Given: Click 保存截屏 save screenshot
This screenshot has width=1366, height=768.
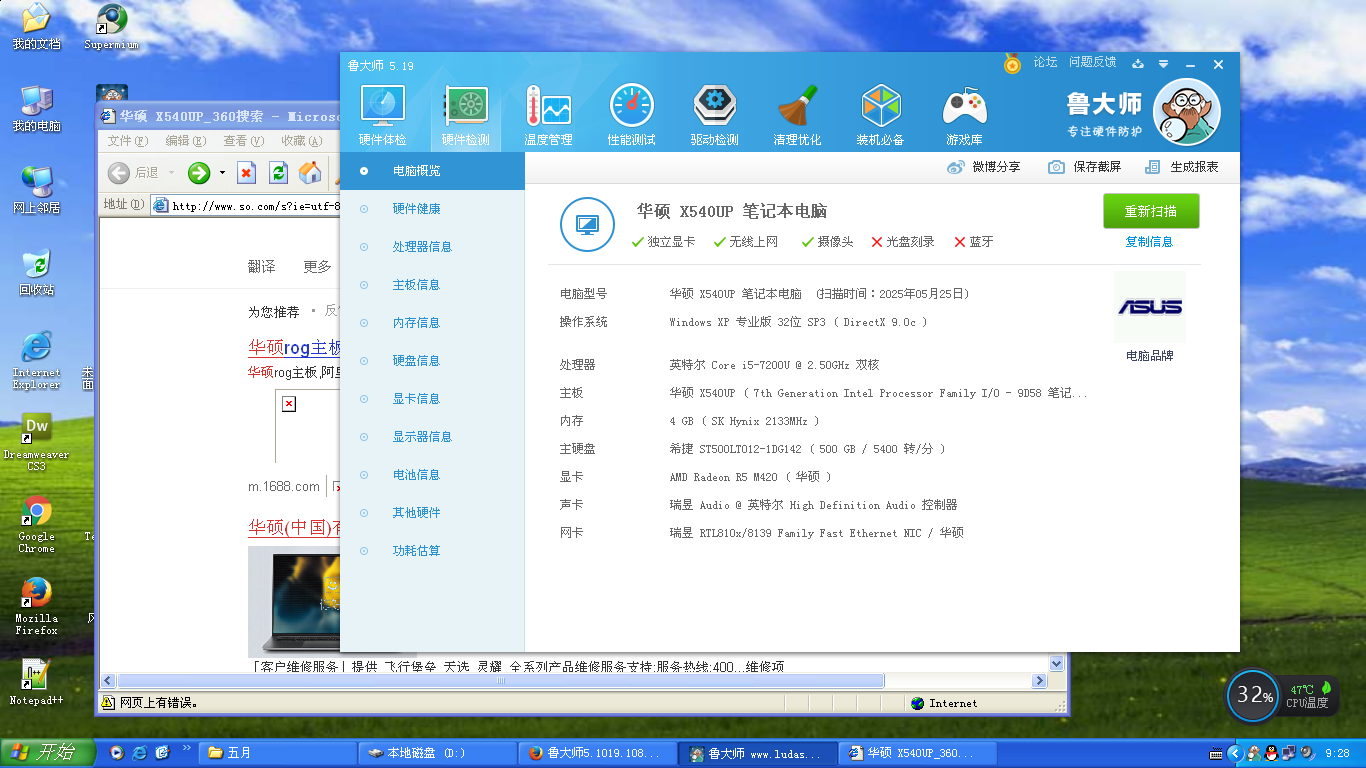Looking at the screenshot, I should [x=1084, y=167].
